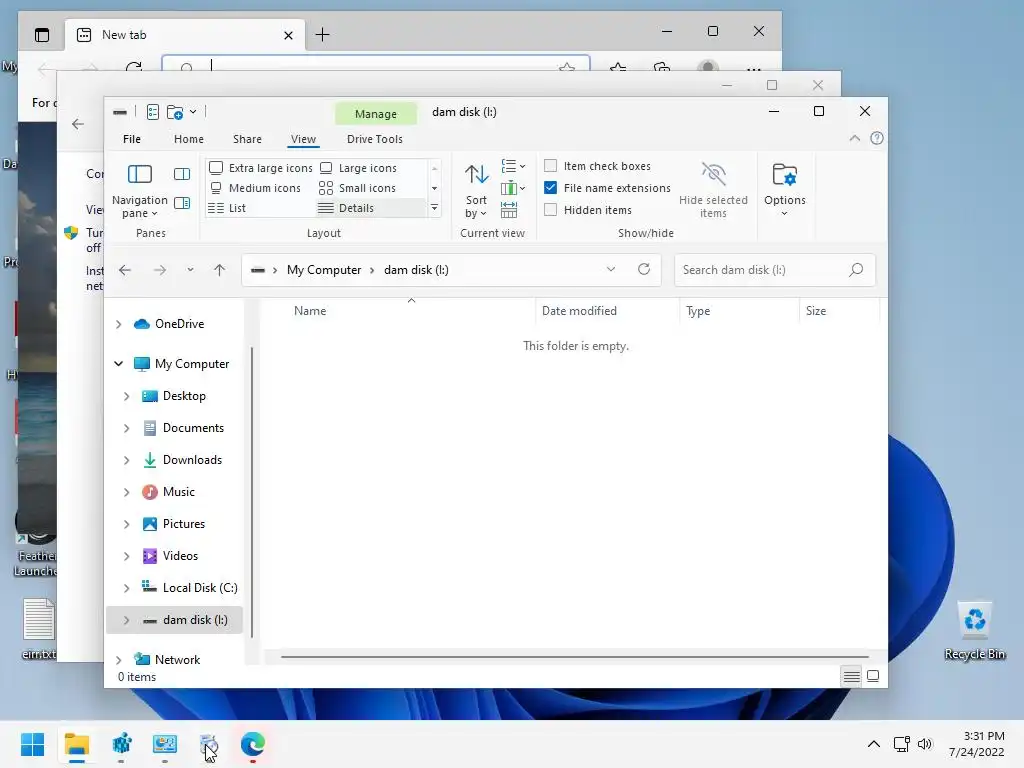Open the Quick Access Toolbar customize dropdown

[193, 112]
